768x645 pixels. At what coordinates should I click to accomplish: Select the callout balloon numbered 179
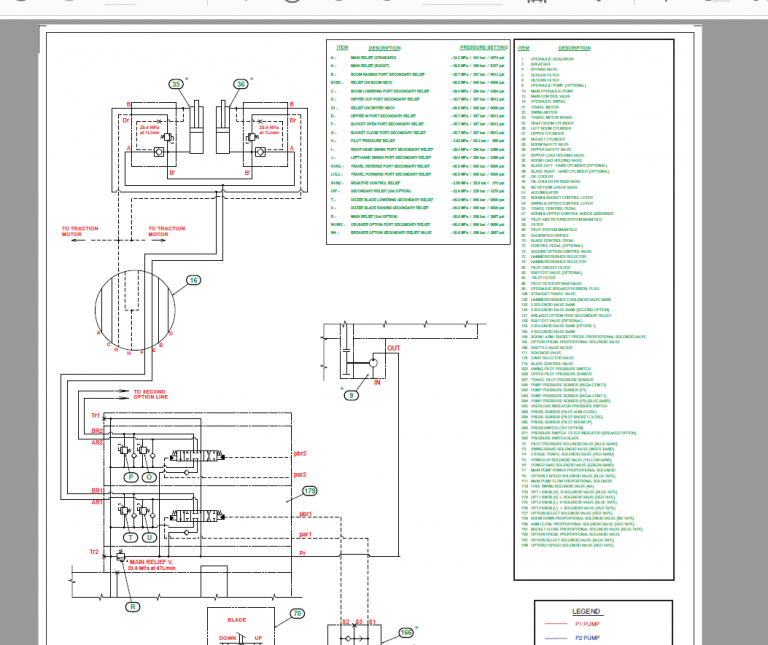(x=309, y=491)
